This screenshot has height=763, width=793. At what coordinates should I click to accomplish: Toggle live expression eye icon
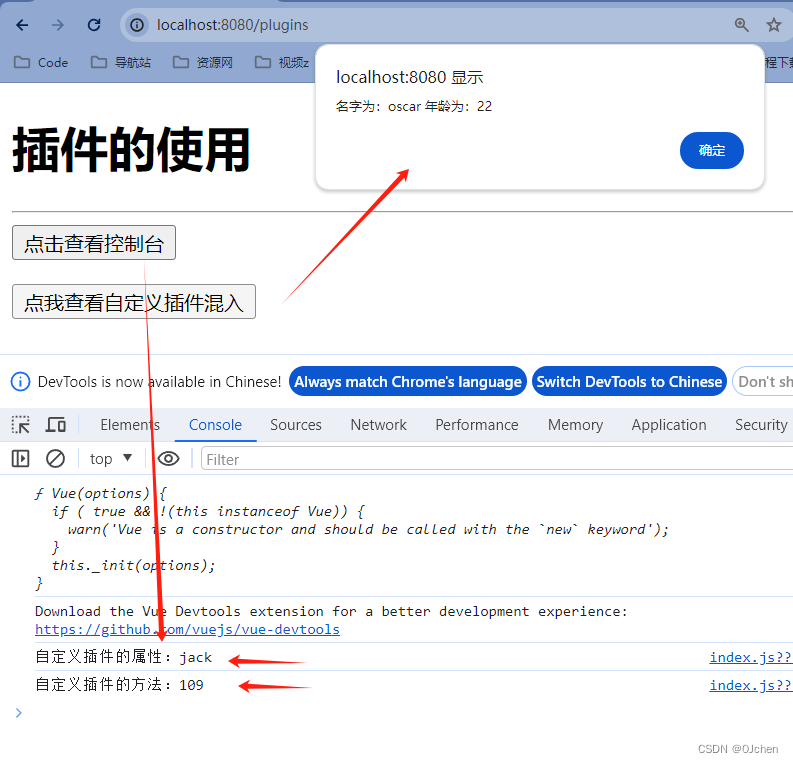tap(168, 459)
